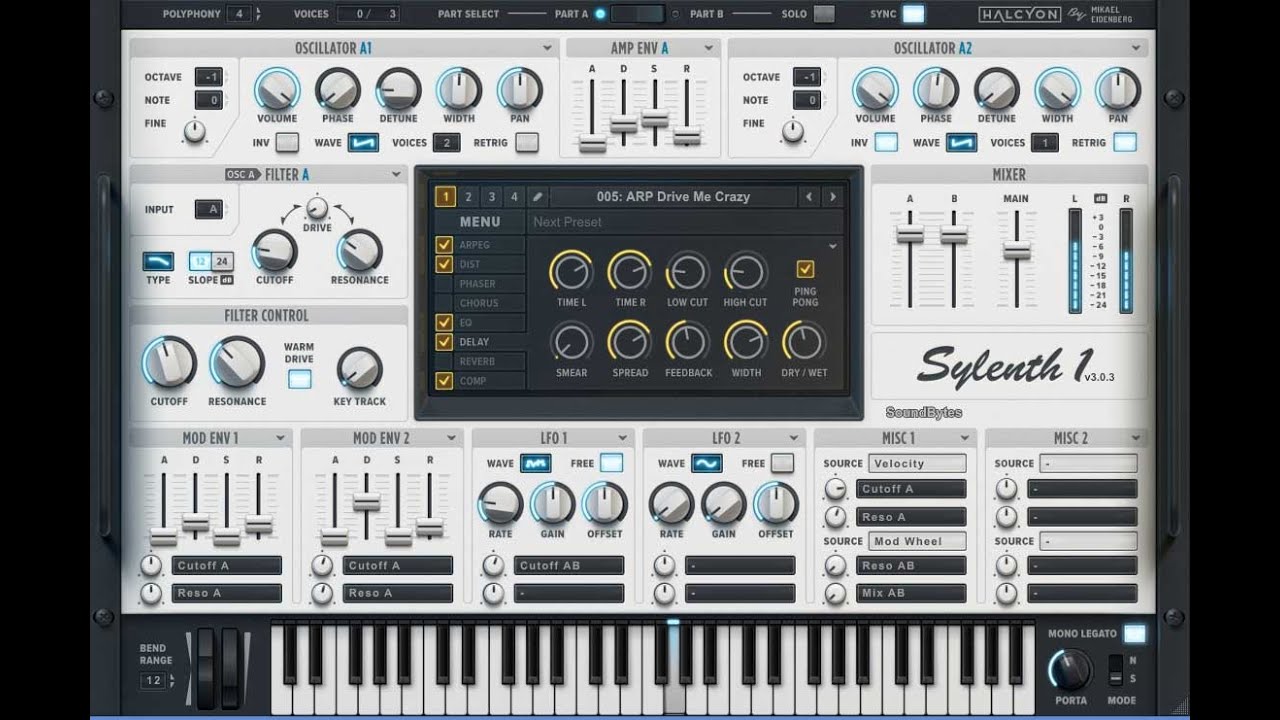
Task: Click the Oscillator A1 Detune knob
Action: [398, 90]
